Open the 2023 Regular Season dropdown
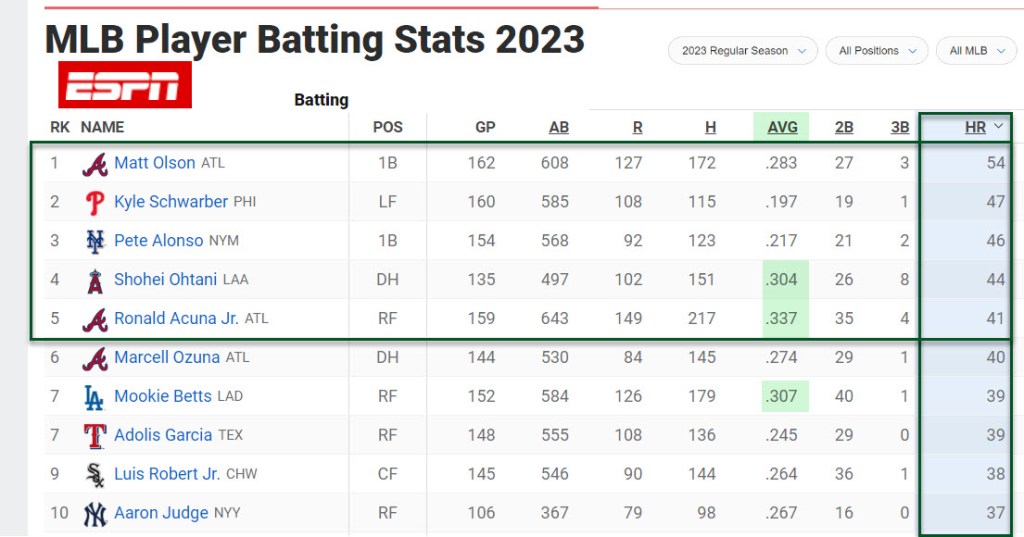The image size is (1024, 537). (x=744, y=51)
